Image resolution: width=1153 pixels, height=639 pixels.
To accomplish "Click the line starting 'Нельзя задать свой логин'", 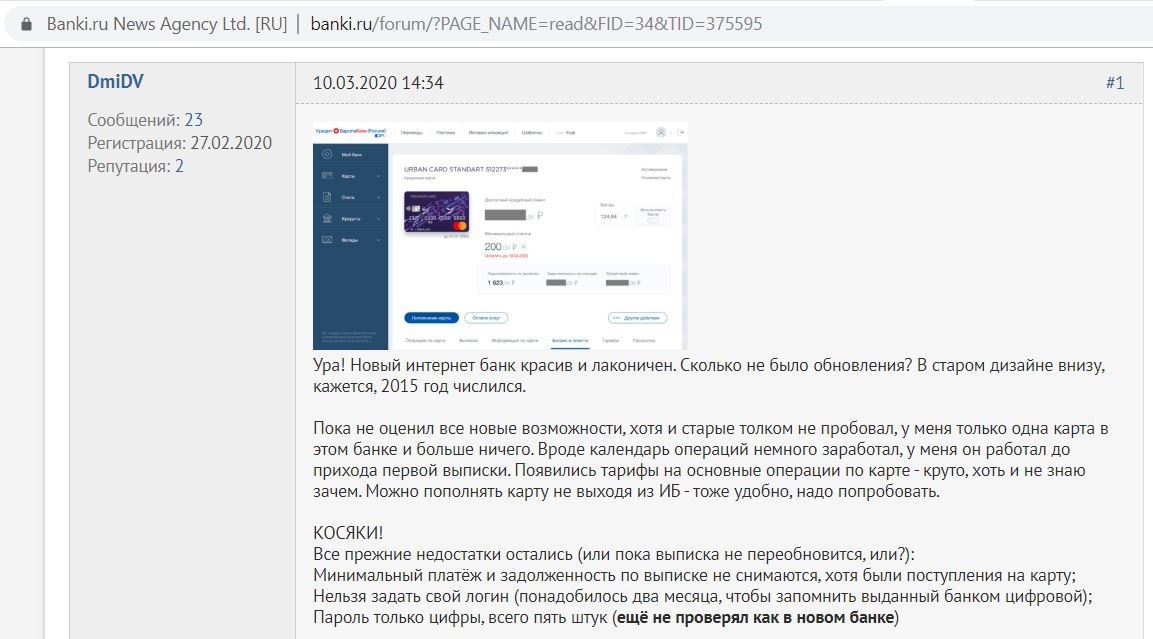I will (703, 596).
